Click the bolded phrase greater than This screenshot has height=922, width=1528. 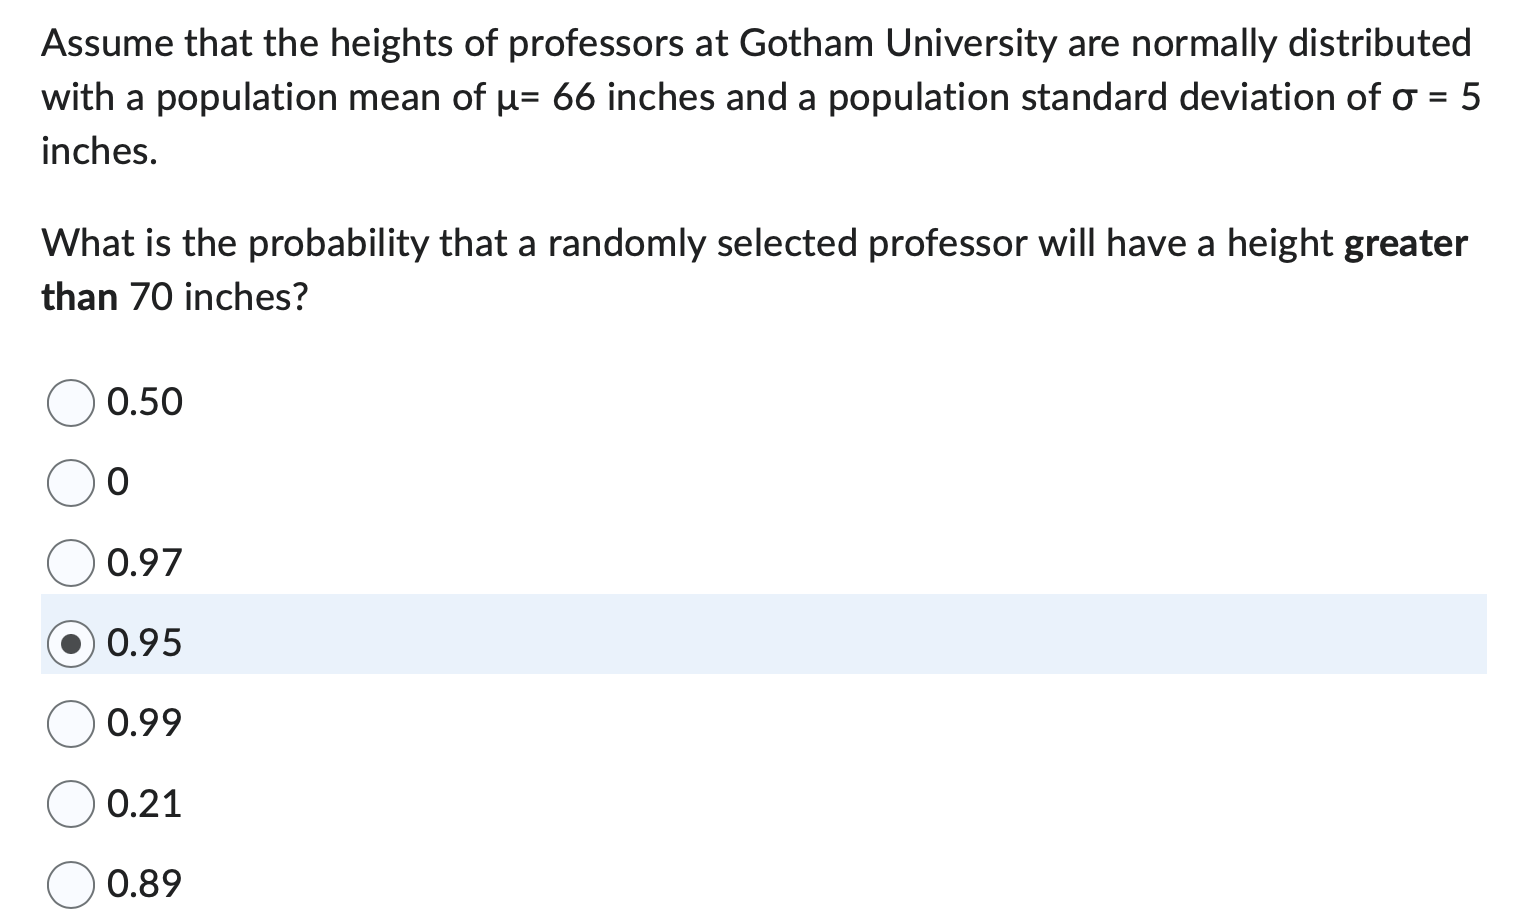1403,243
